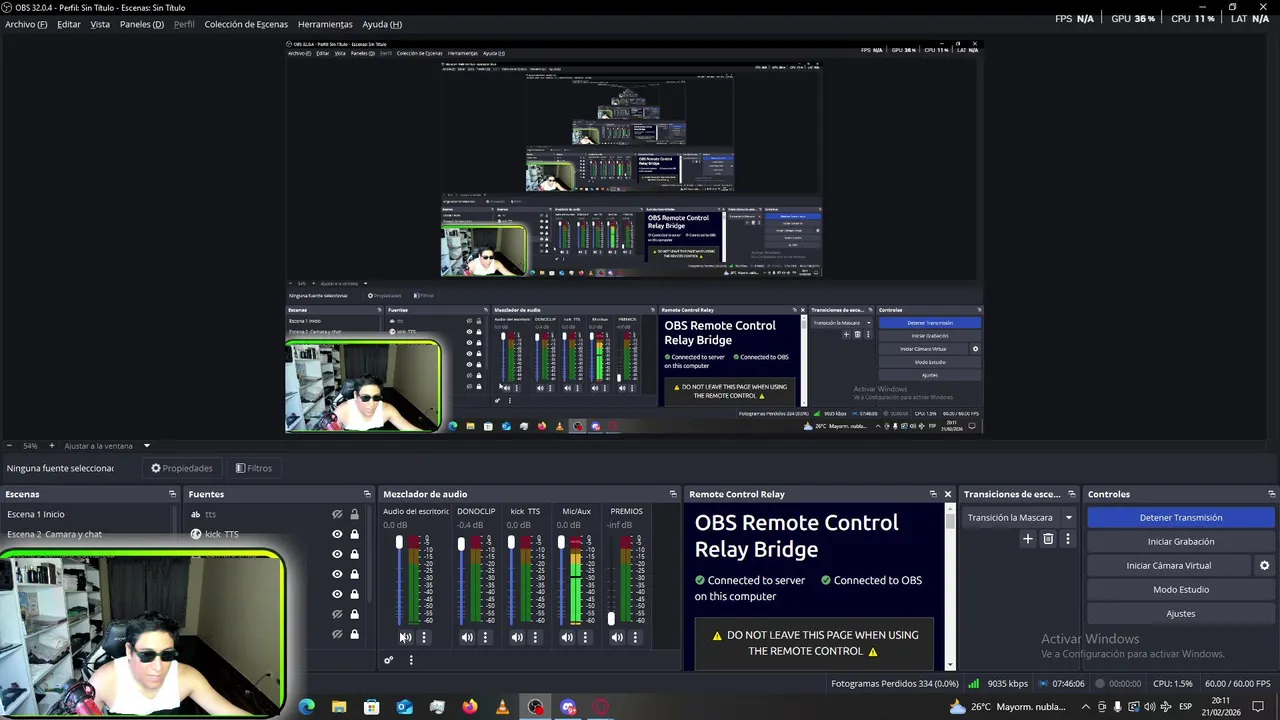Screen dimensions: 1280x720
Task: Click Detener Transmisión button
Action: pyautogui.click(x=1181, y=518)
